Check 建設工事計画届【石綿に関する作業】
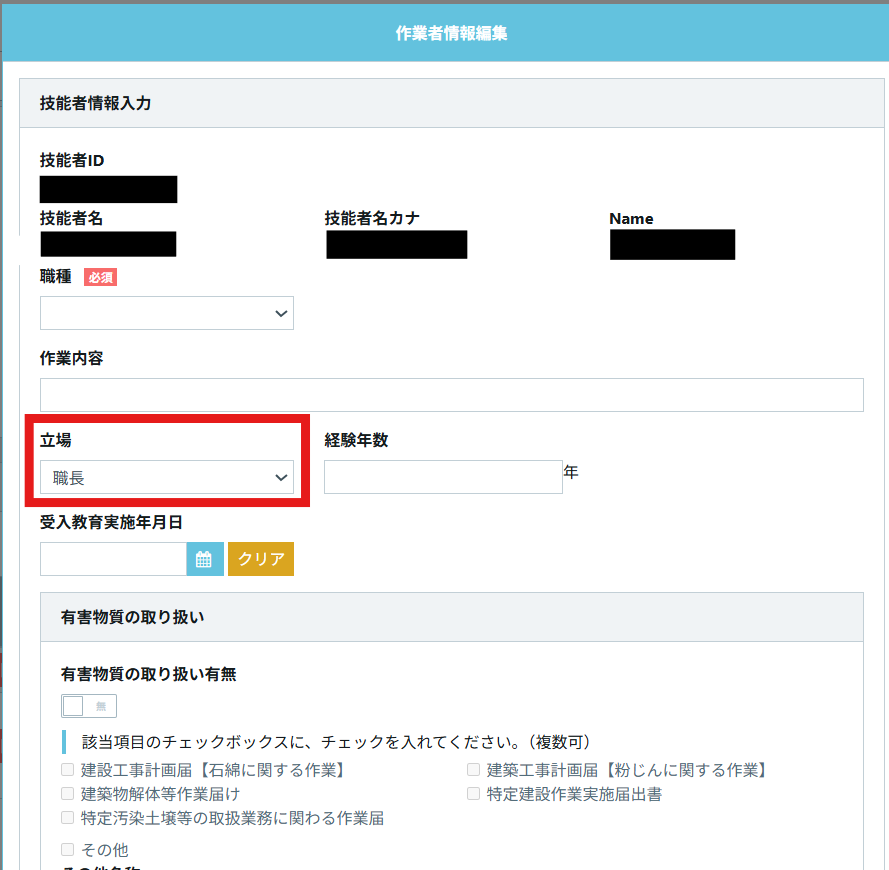 (x=67, y=770)
